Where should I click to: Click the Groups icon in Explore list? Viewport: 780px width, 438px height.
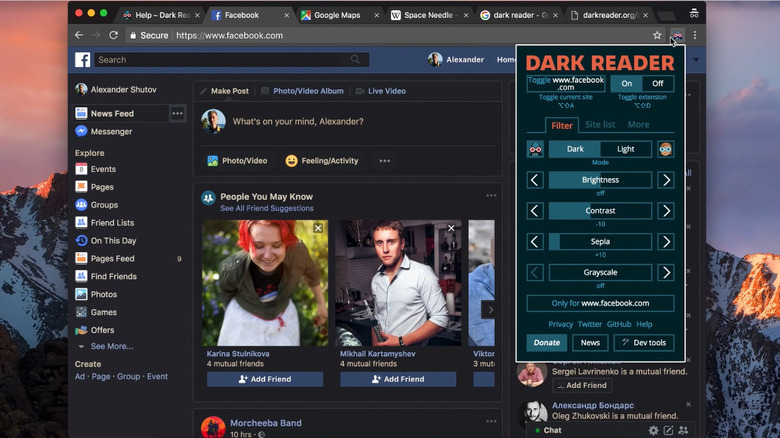pyautogui.click(x=81, y=205)
